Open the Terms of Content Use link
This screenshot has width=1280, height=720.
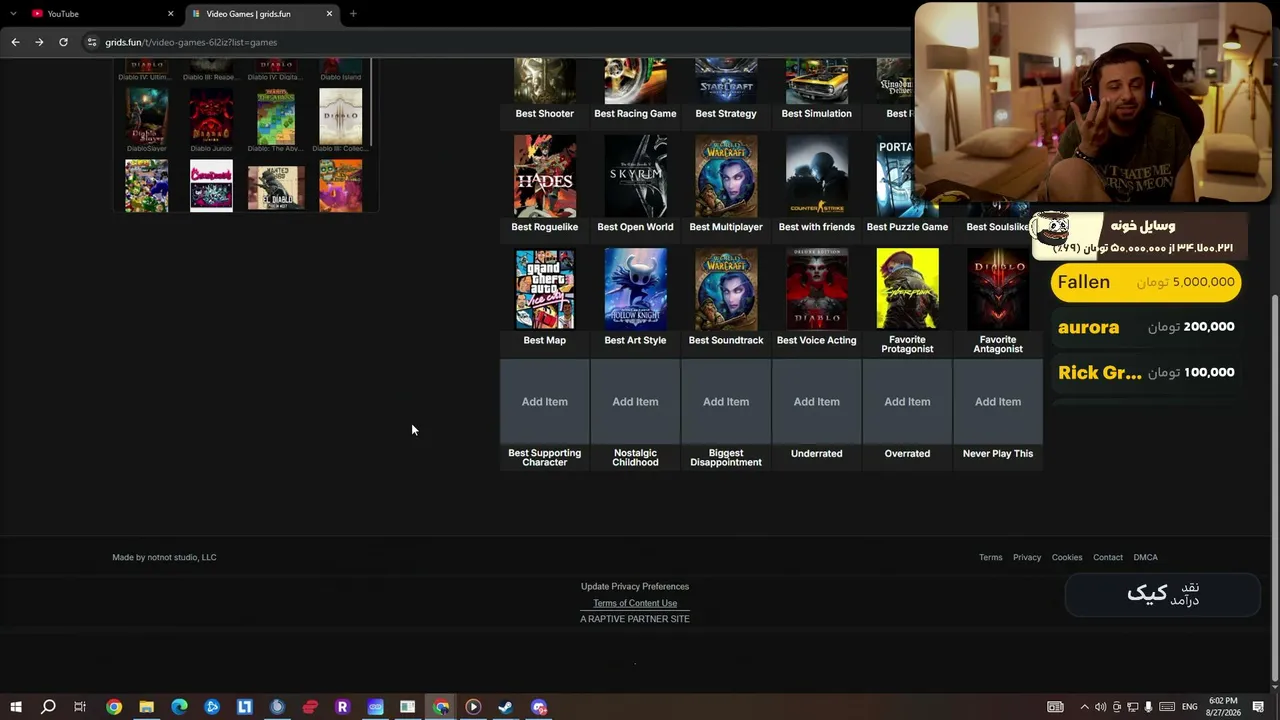tap(635, 603)
